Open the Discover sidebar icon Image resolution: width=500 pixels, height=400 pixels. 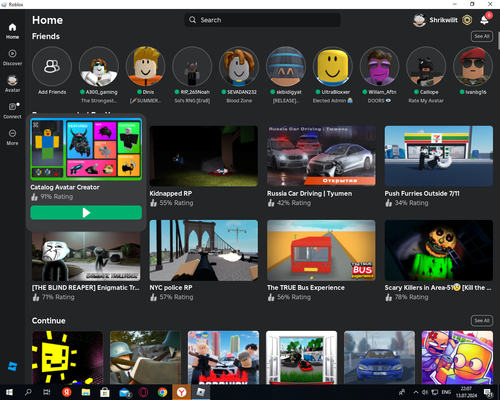click(12, 54)
